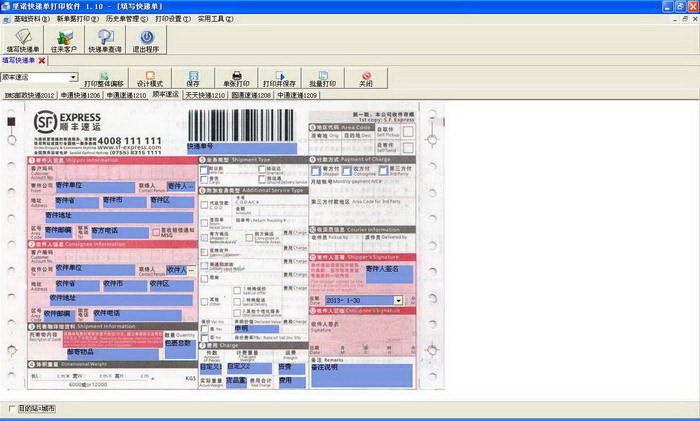This screenshot has width=700, height=421.
Task: Click 单张打印 printer button
Action: tap(236, 78)
